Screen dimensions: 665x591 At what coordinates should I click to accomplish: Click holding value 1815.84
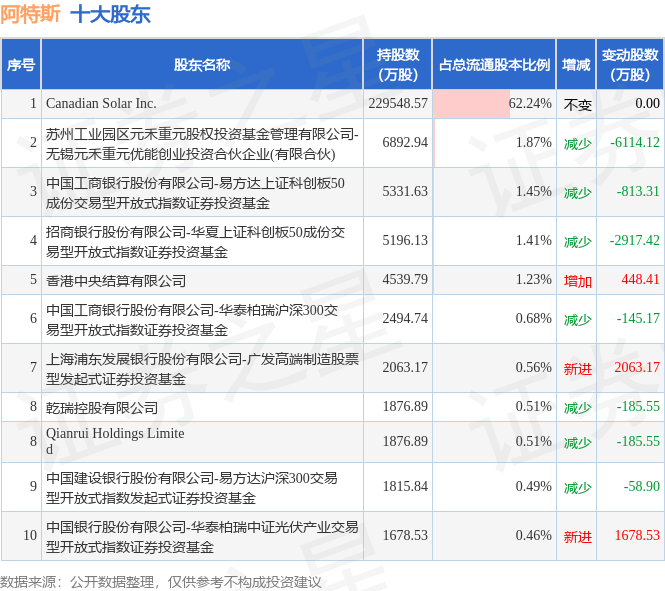(405, 486)
